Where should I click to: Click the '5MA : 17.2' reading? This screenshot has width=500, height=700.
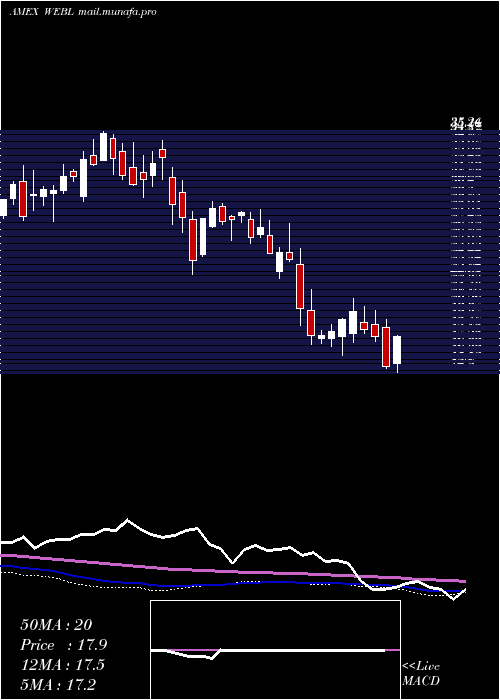pos(58,684)
